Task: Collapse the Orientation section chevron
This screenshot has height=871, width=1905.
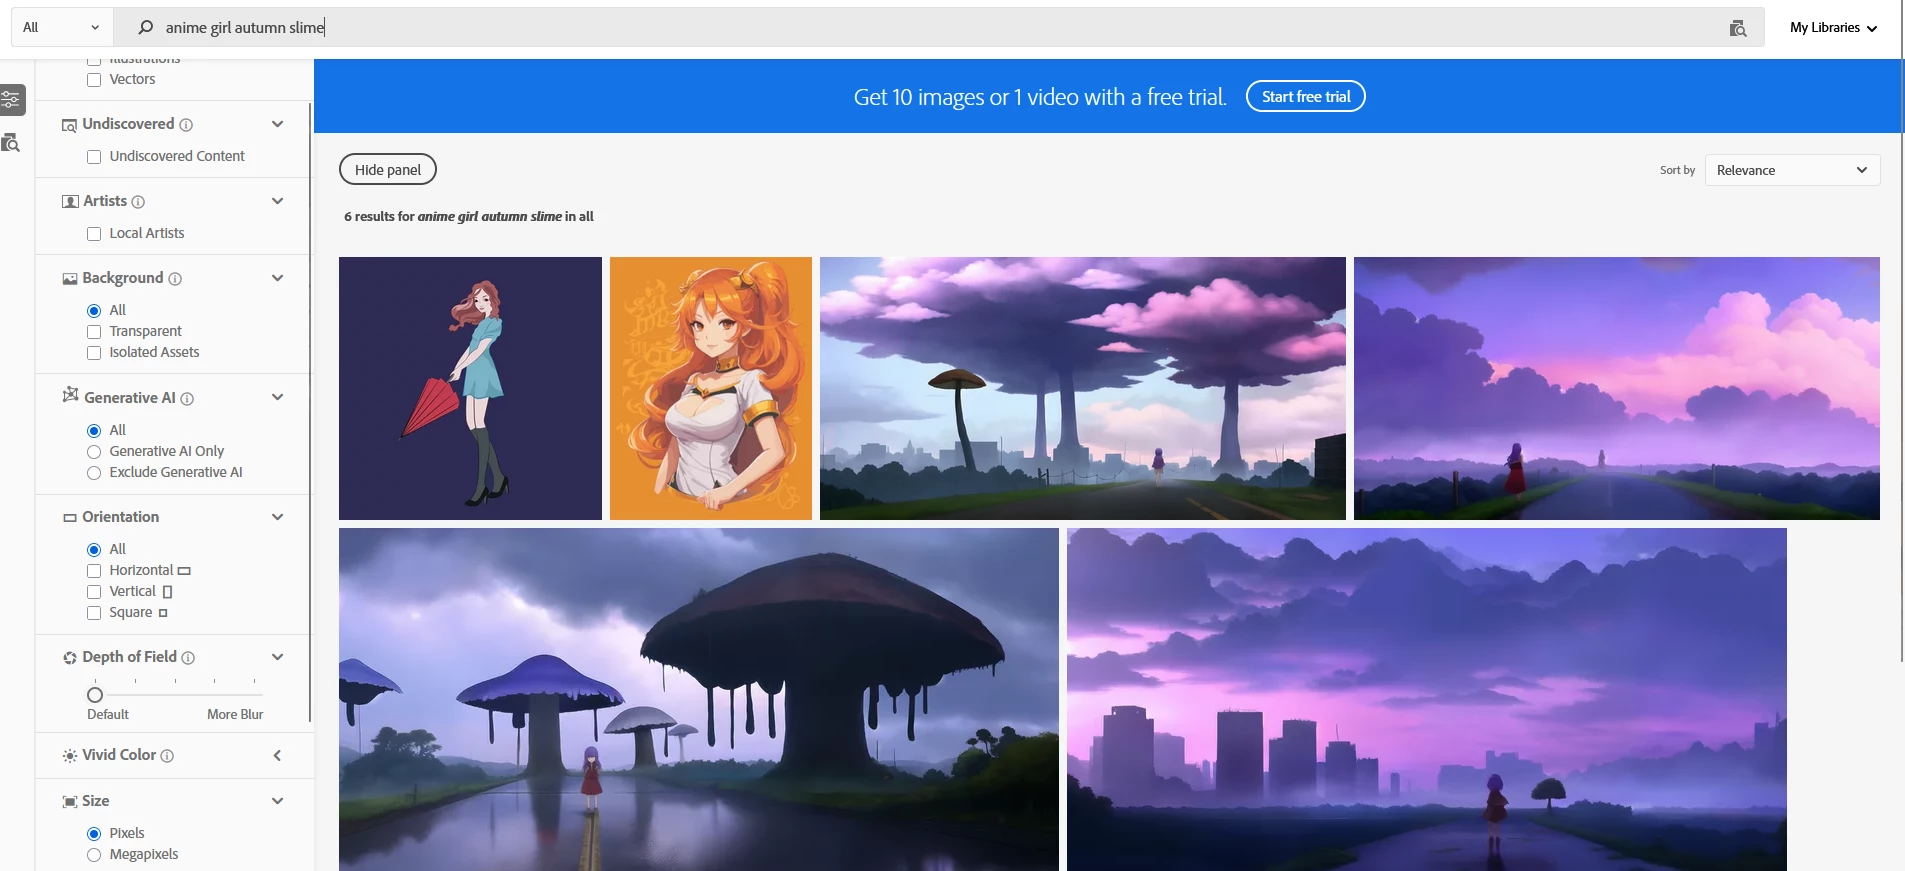Action: (278, 517)
